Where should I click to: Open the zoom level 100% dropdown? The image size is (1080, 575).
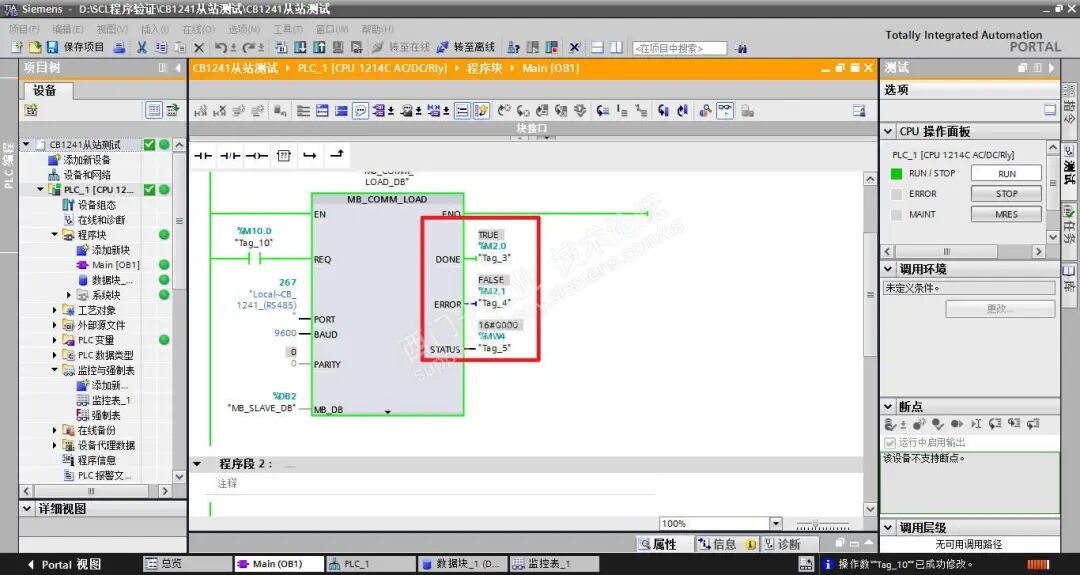click(776, 523)
